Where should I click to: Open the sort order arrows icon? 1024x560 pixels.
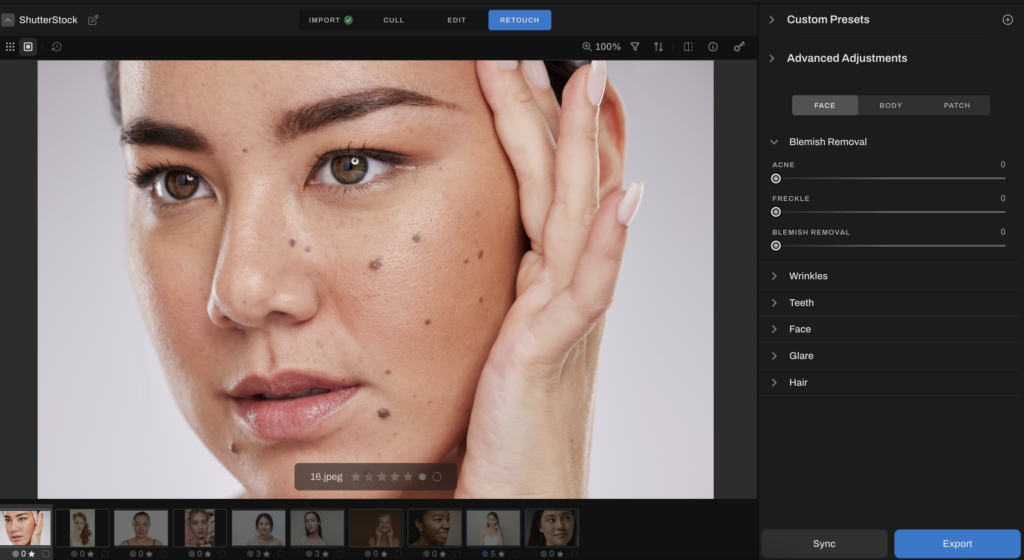658,47
